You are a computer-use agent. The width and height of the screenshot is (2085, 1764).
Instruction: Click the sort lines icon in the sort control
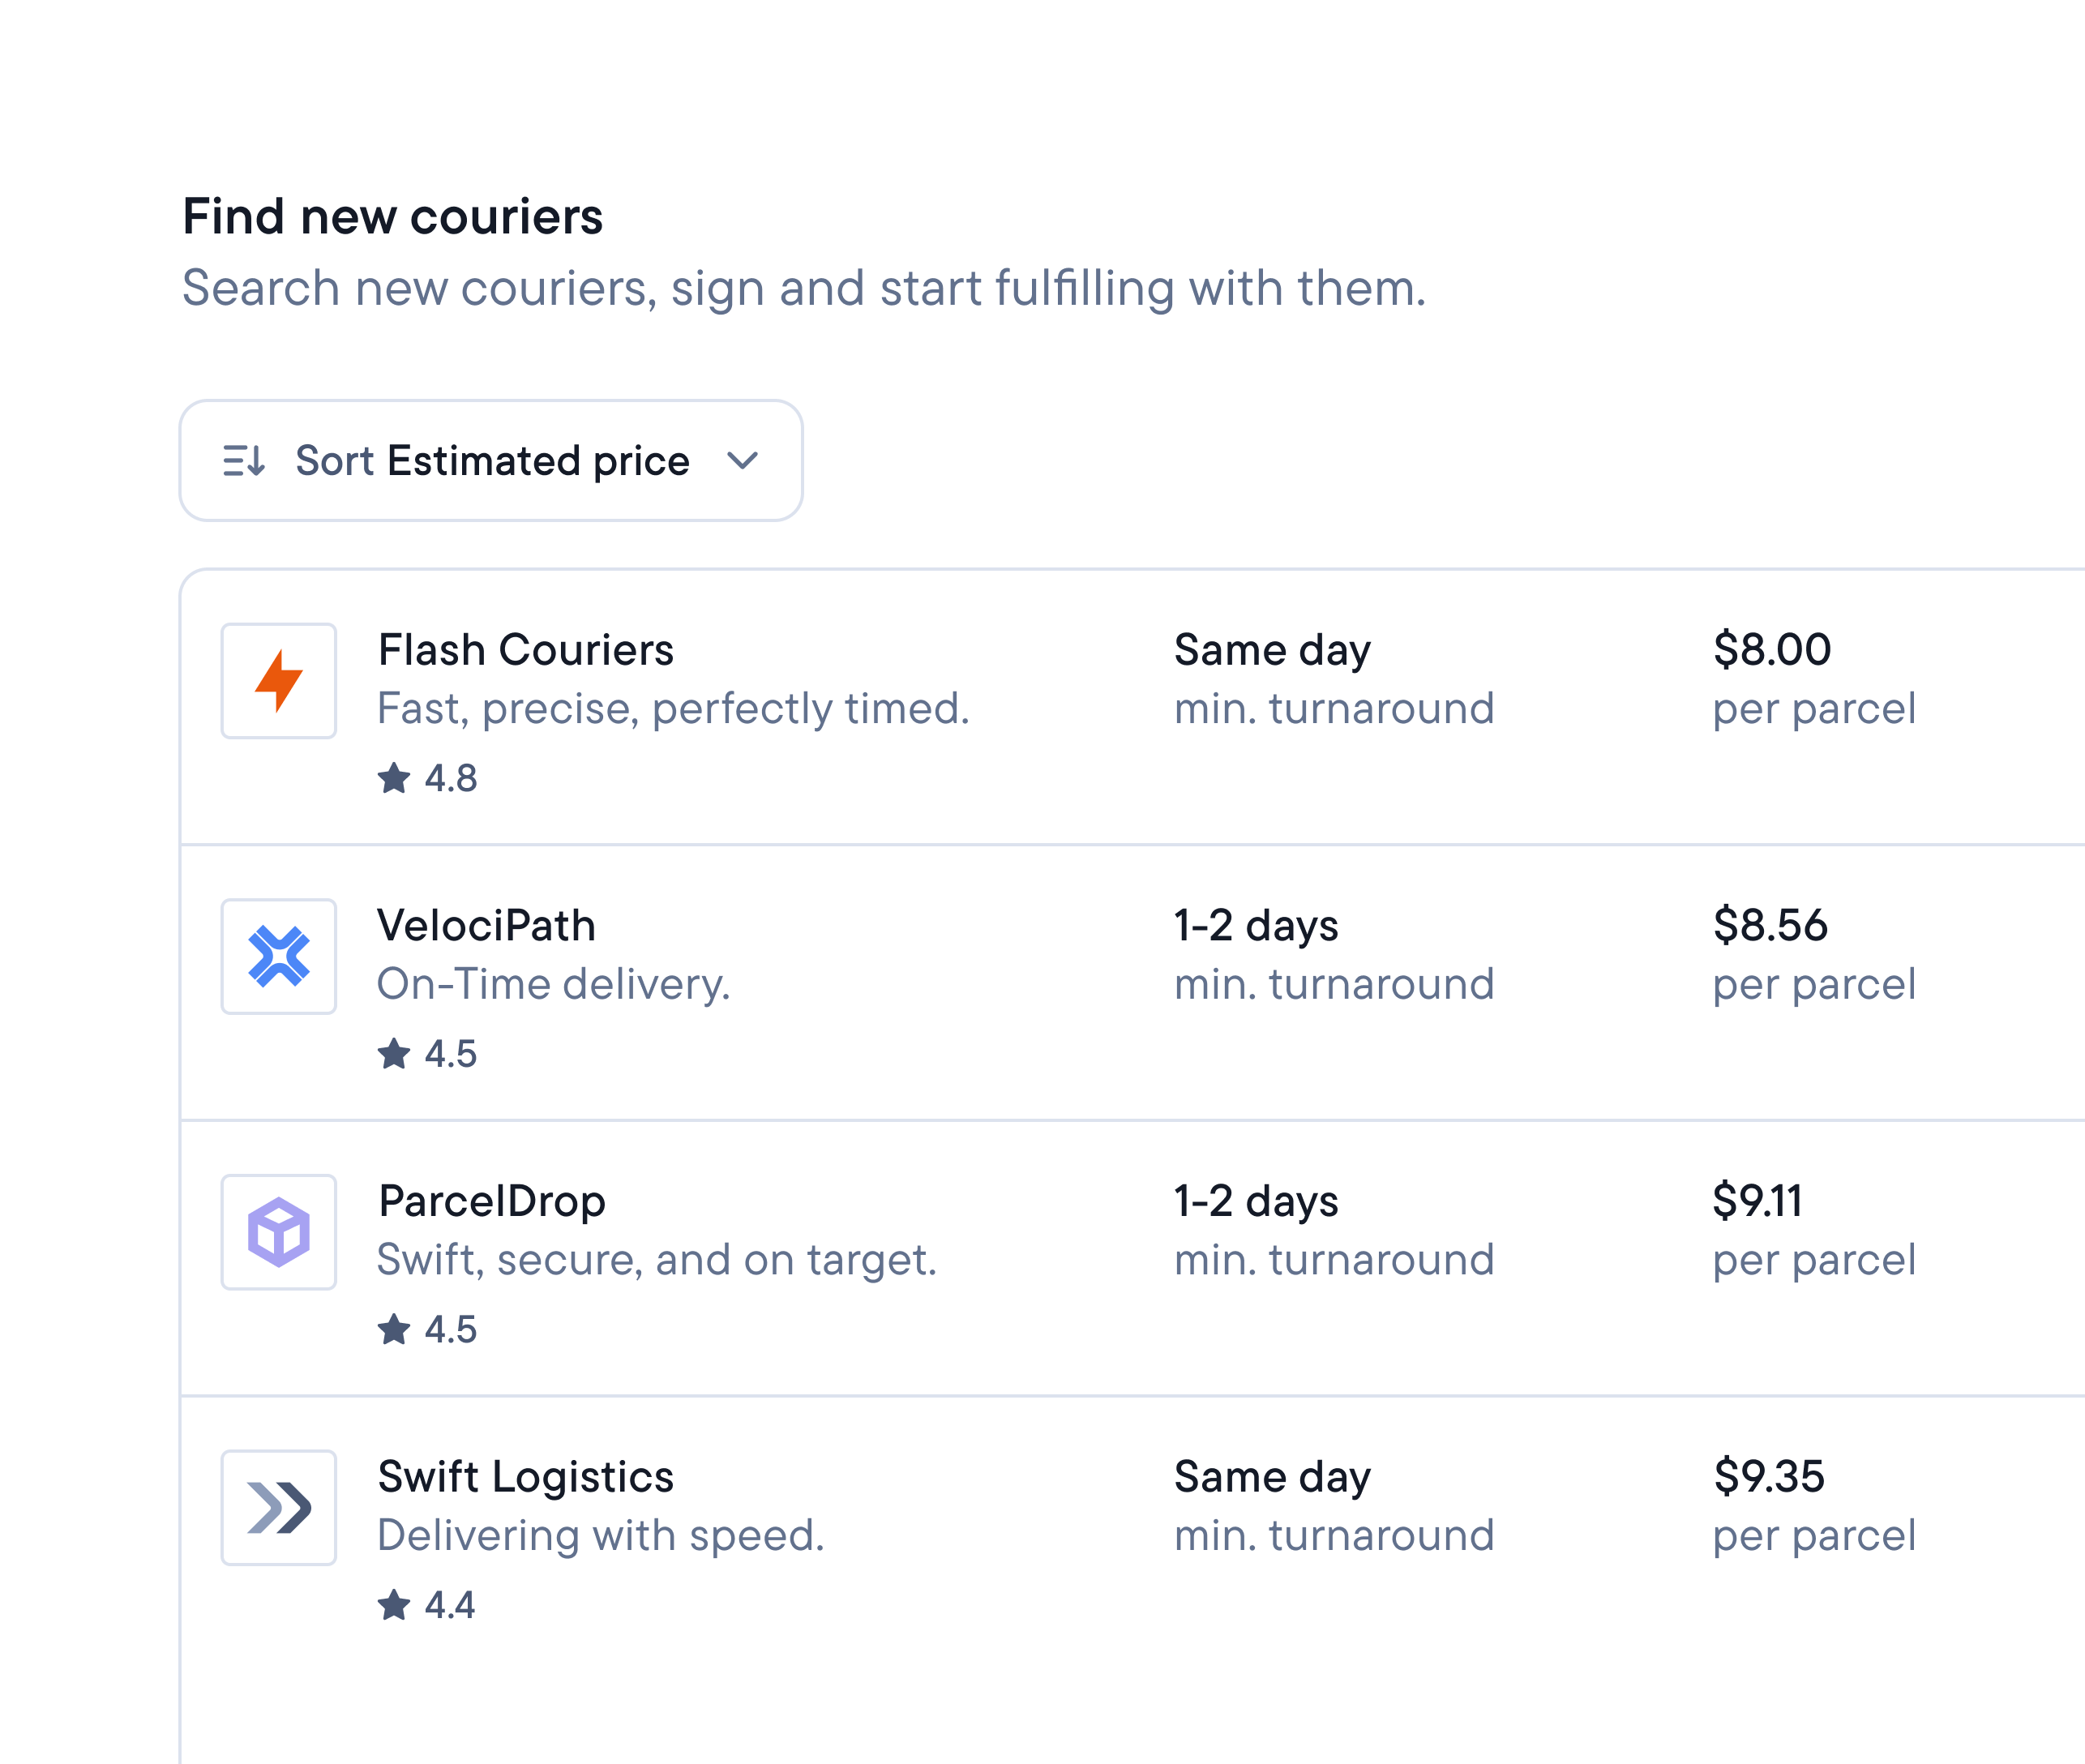coord(243,460)
